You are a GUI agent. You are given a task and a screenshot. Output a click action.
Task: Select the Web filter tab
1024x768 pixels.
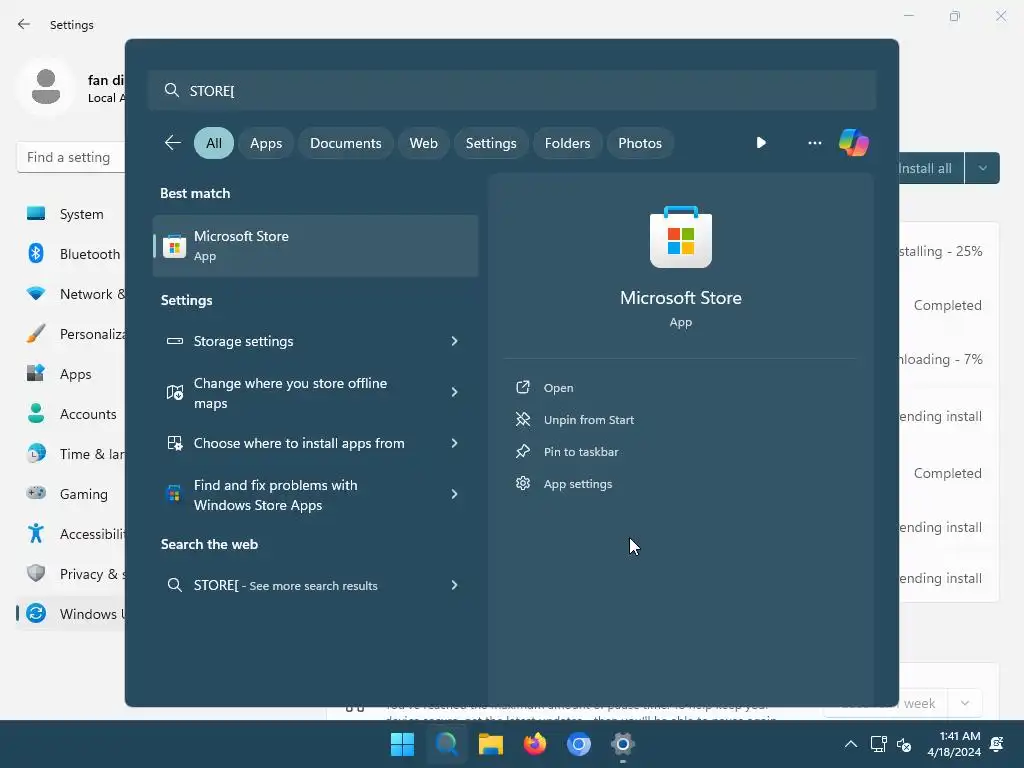[423, 143]
